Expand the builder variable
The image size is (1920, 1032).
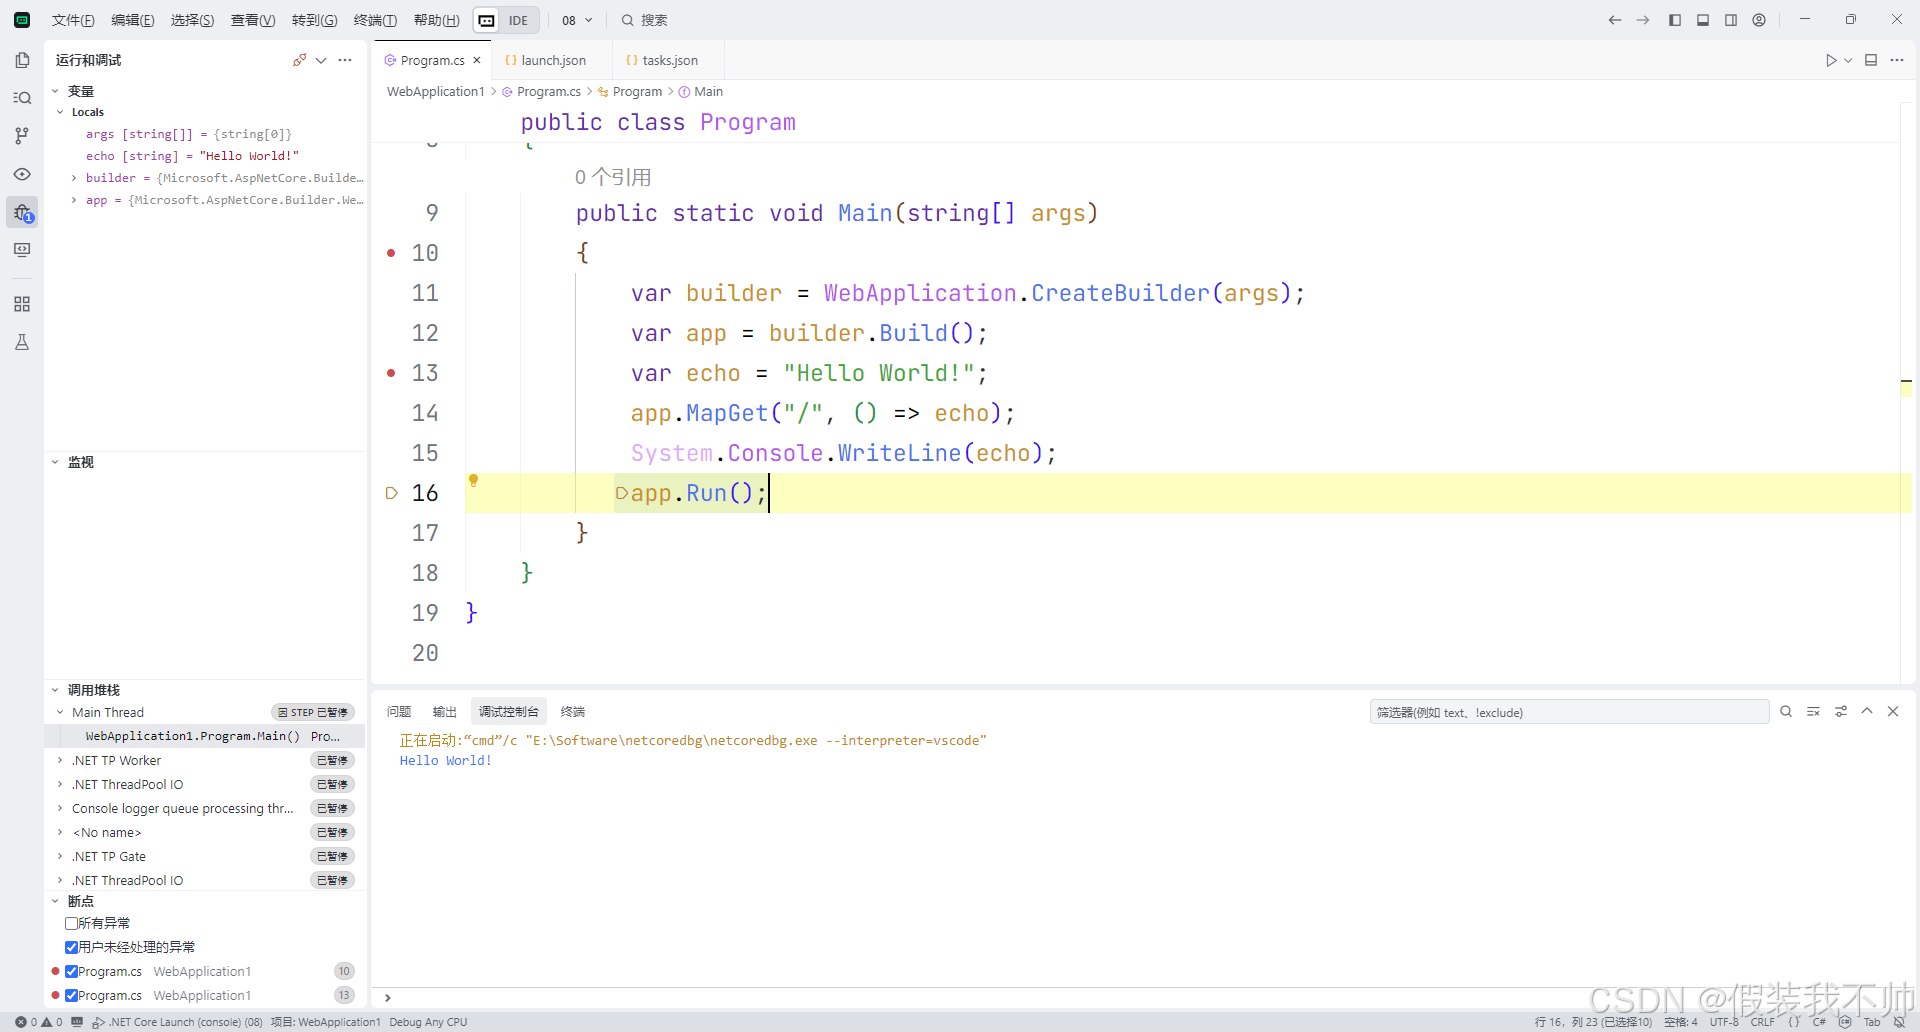[74, 178]
